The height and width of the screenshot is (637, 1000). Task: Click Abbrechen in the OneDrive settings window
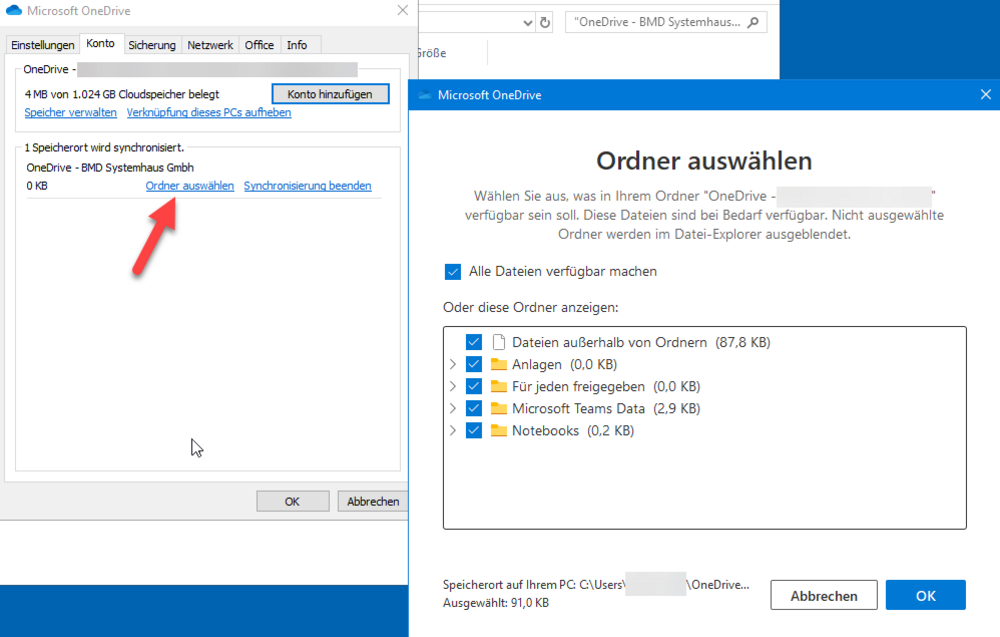[373, 502]
